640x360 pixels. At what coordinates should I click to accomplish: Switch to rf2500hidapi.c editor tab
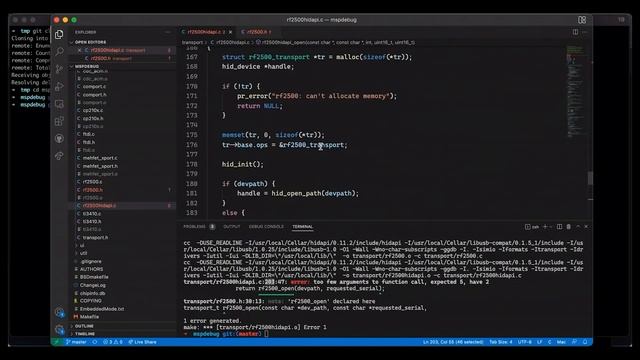coord(206,32)
